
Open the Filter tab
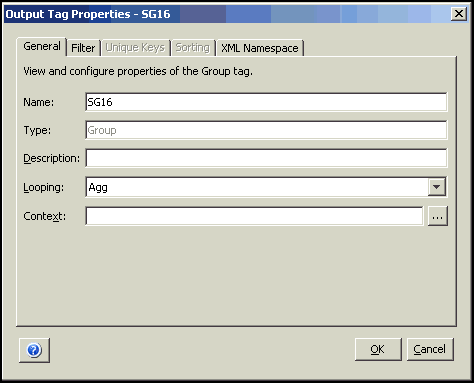[x=83, y=48]
